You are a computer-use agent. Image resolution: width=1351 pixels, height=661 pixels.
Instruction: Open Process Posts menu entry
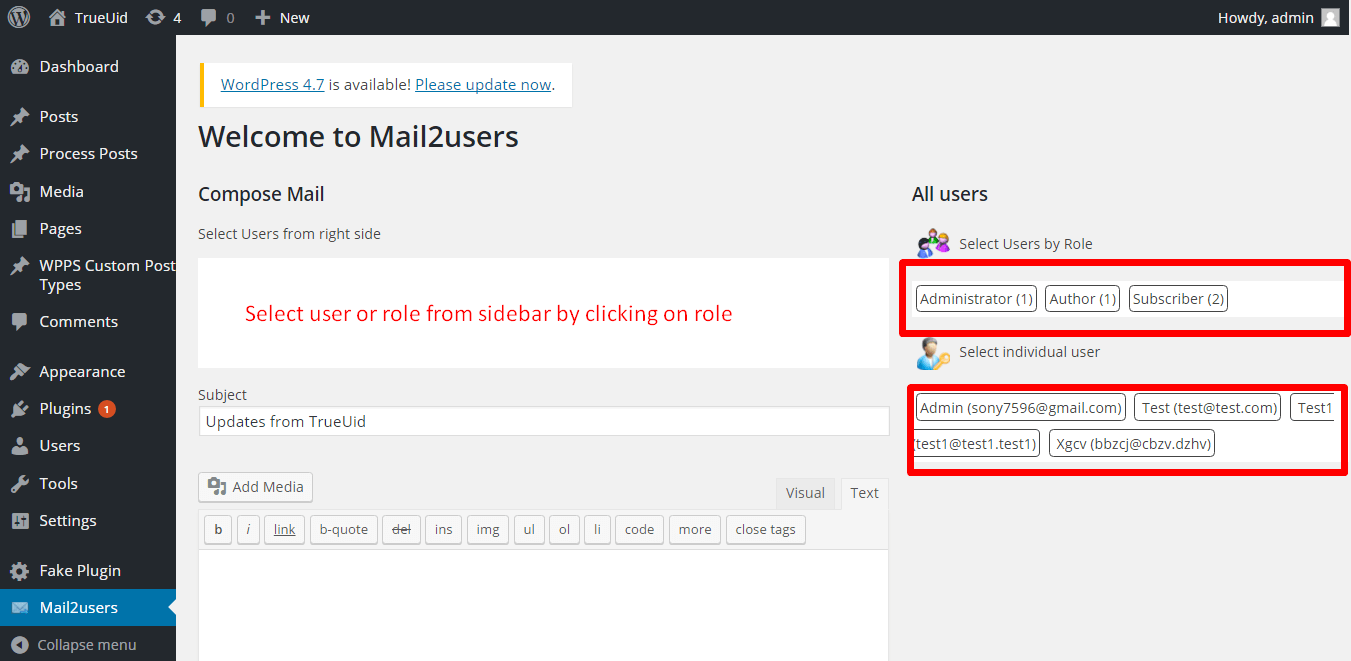pyautogui.click(x=88, y=154)
